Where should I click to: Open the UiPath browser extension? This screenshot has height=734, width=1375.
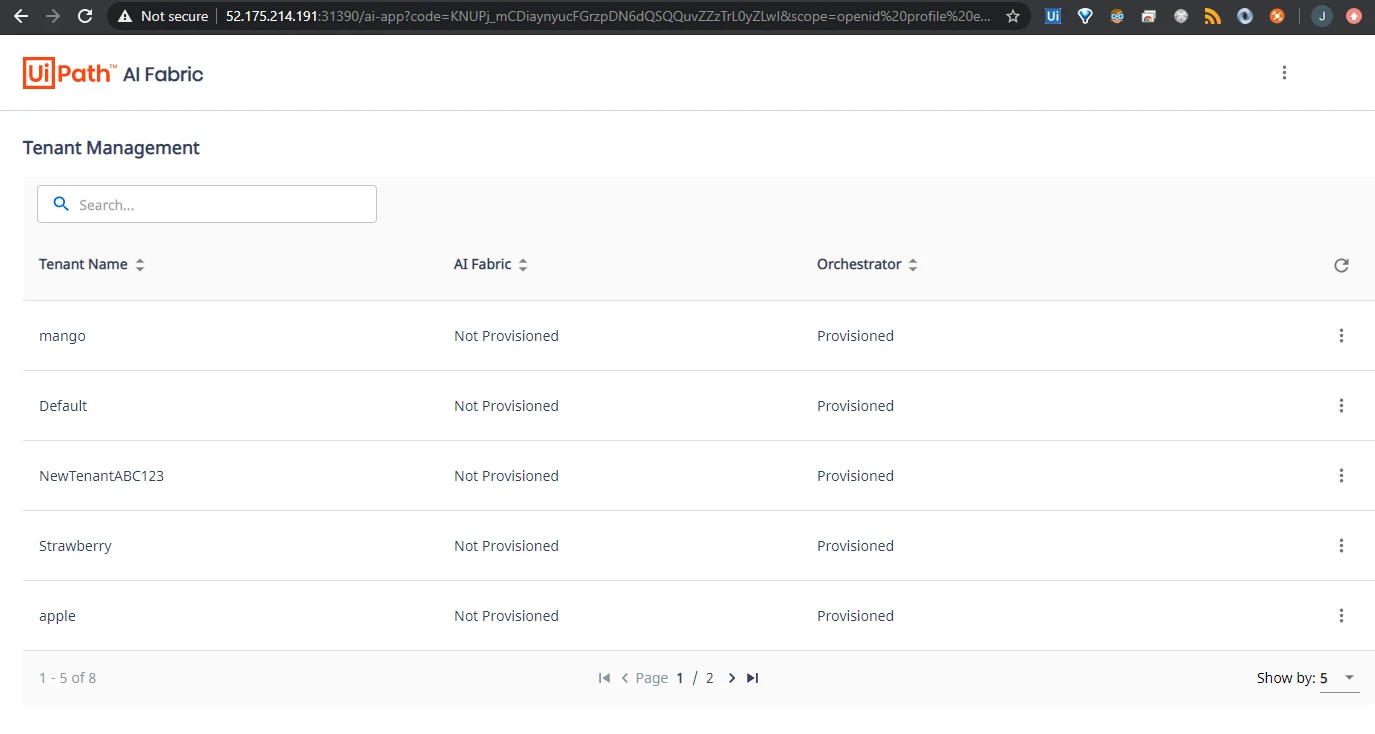[1053, 16]
